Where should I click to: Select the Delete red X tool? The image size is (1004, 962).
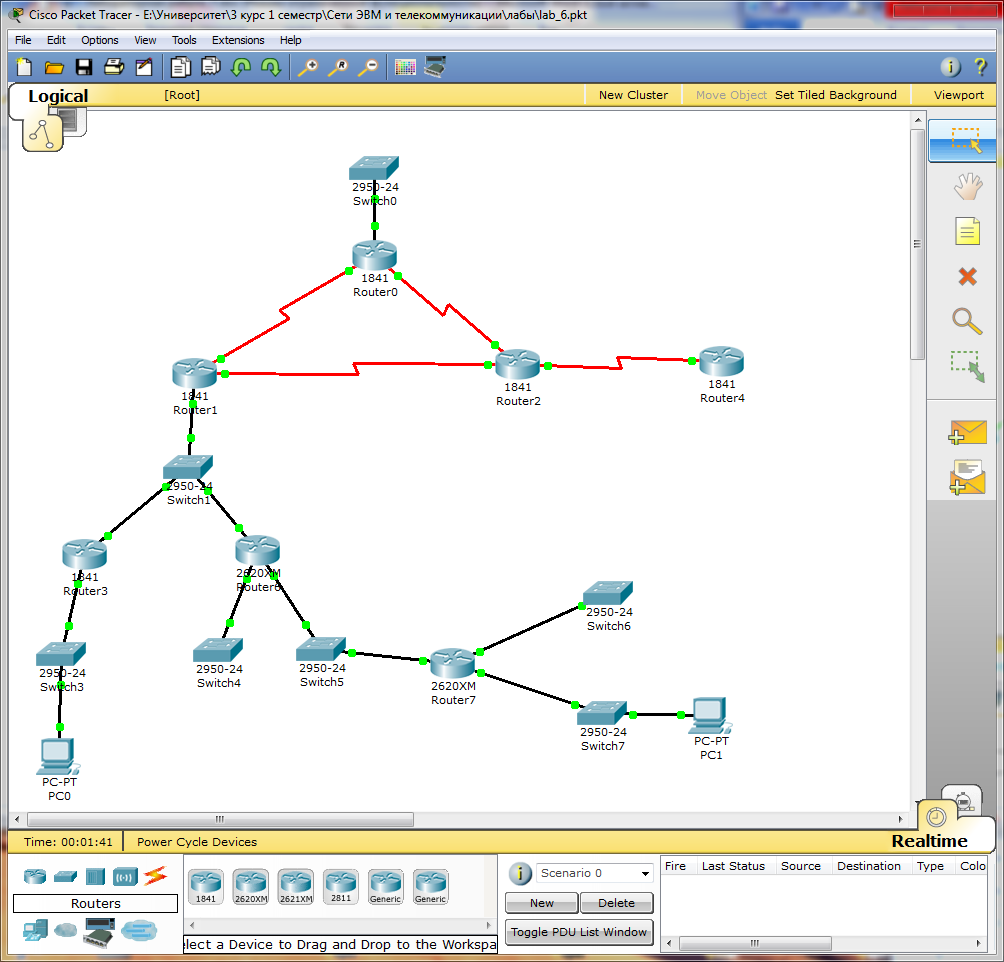968,277
